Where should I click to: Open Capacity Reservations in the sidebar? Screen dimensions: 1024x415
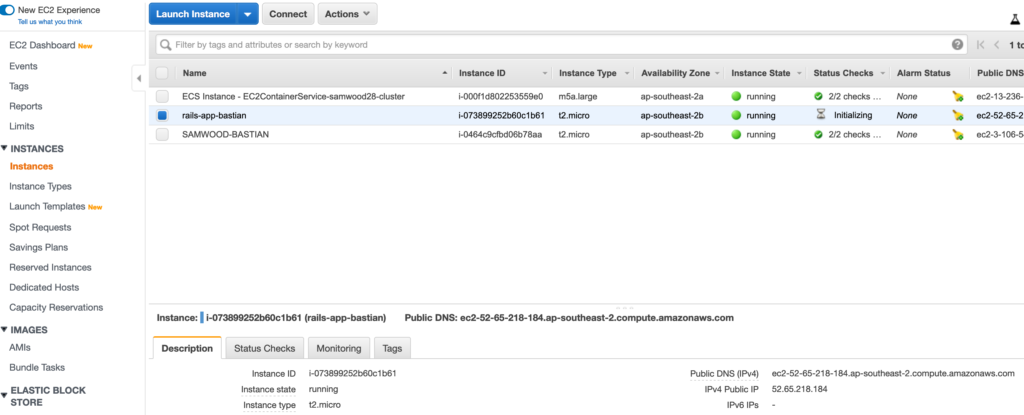[56, 307]
